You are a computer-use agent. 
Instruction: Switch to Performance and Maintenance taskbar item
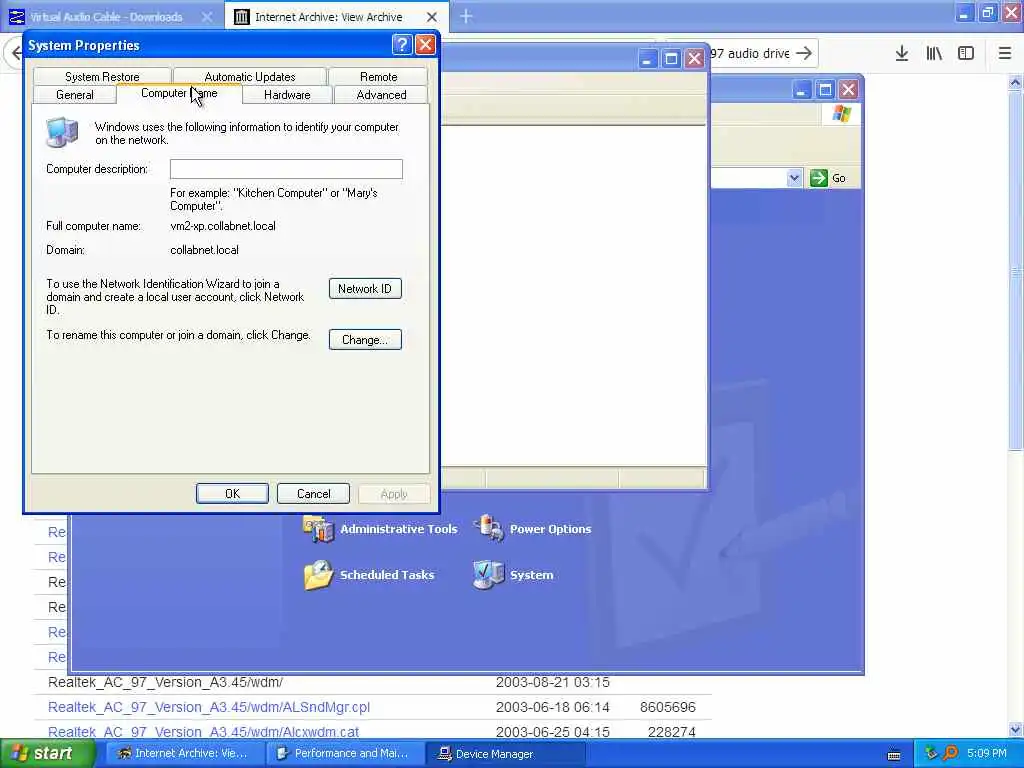pyautogui.click(x=344, y=754)
